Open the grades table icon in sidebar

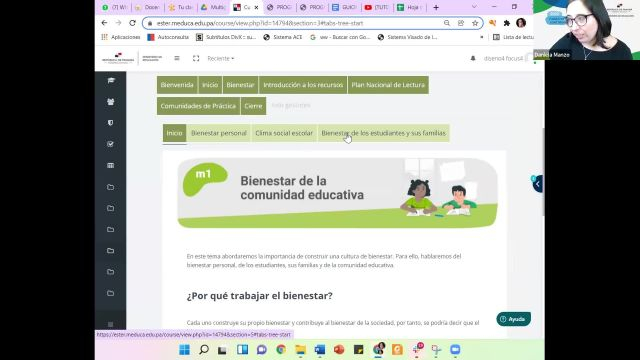coord(111,165)
